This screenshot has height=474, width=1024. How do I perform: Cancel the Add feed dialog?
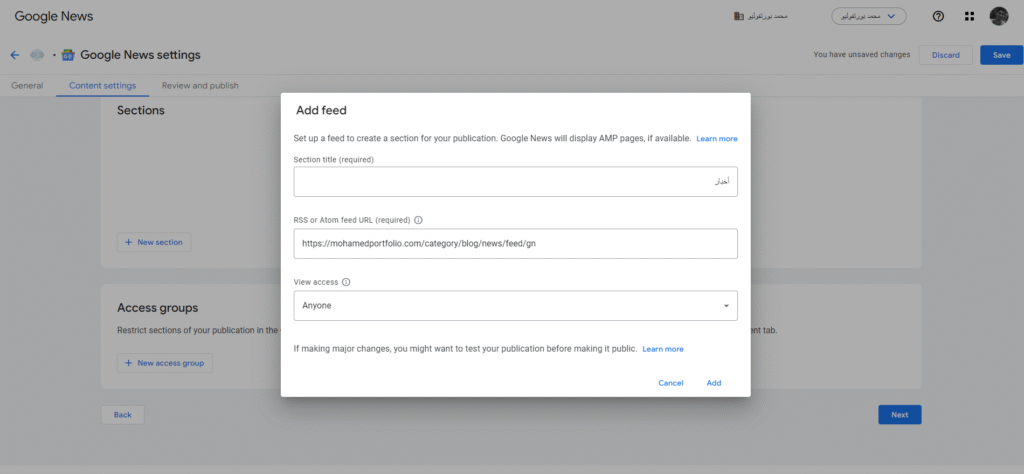point(671,383)
